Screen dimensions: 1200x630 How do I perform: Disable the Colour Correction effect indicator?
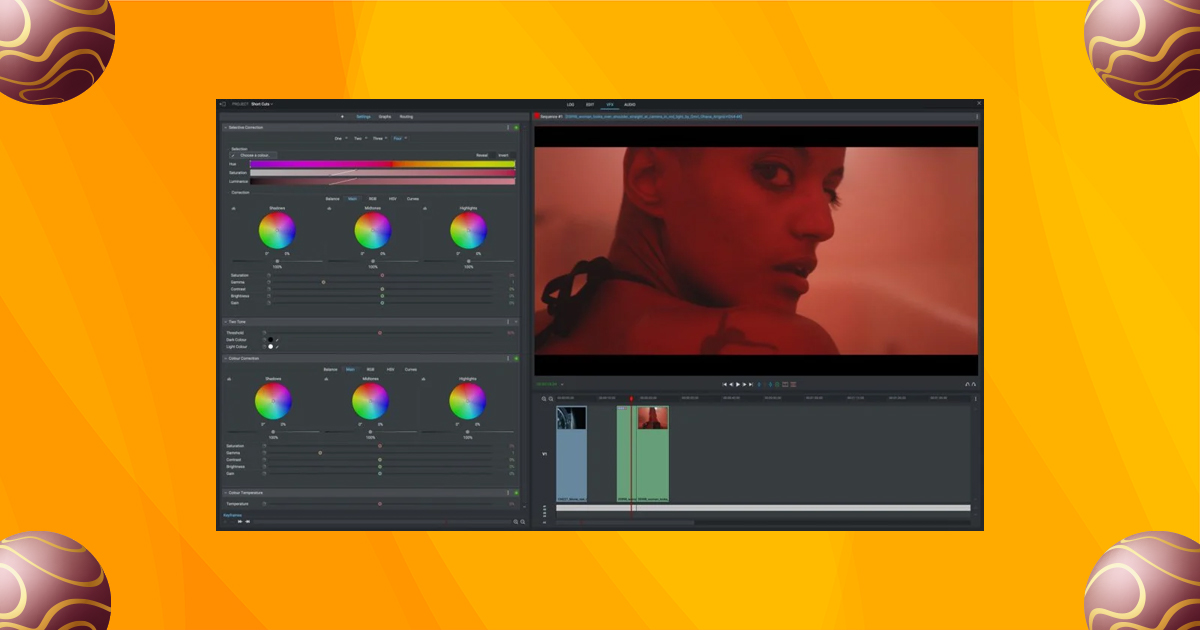[516, 358]
